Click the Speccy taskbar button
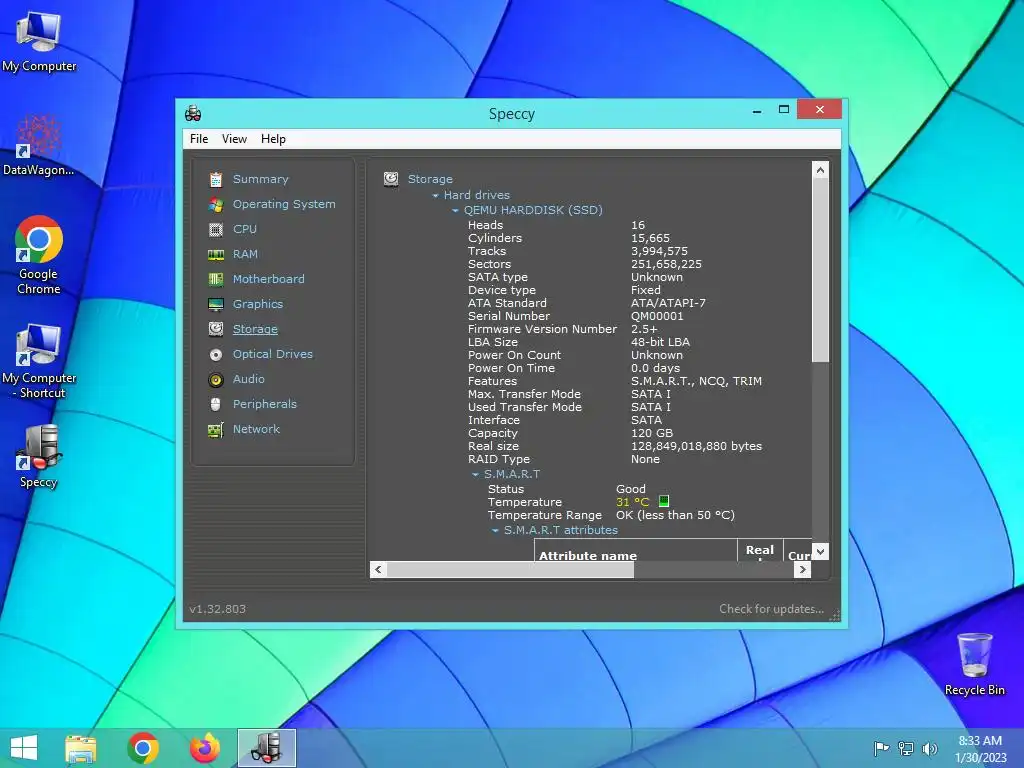 pyautogui.click(x=266, y=748)
